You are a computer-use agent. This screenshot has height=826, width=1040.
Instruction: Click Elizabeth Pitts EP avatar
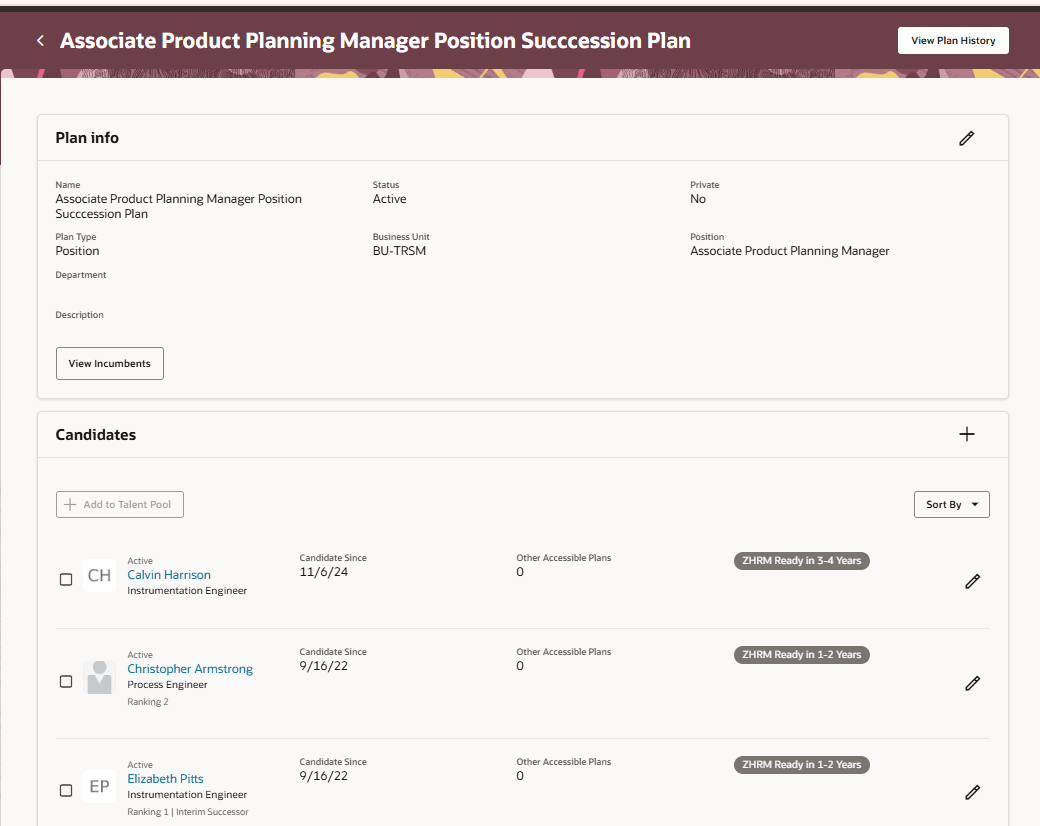(99, 787)
